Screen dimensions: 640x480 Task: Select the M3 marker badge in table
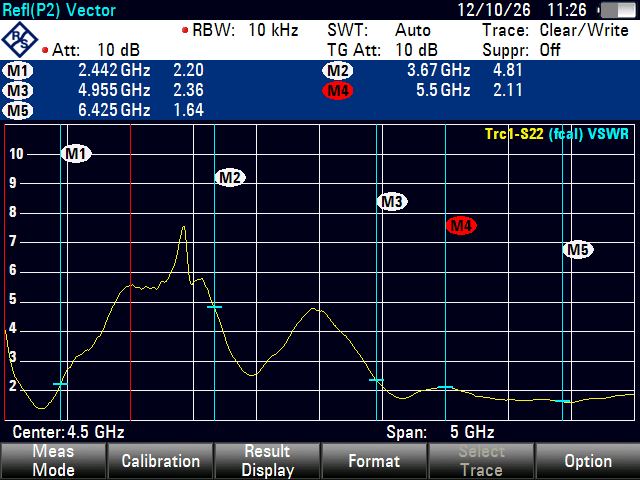18,91
